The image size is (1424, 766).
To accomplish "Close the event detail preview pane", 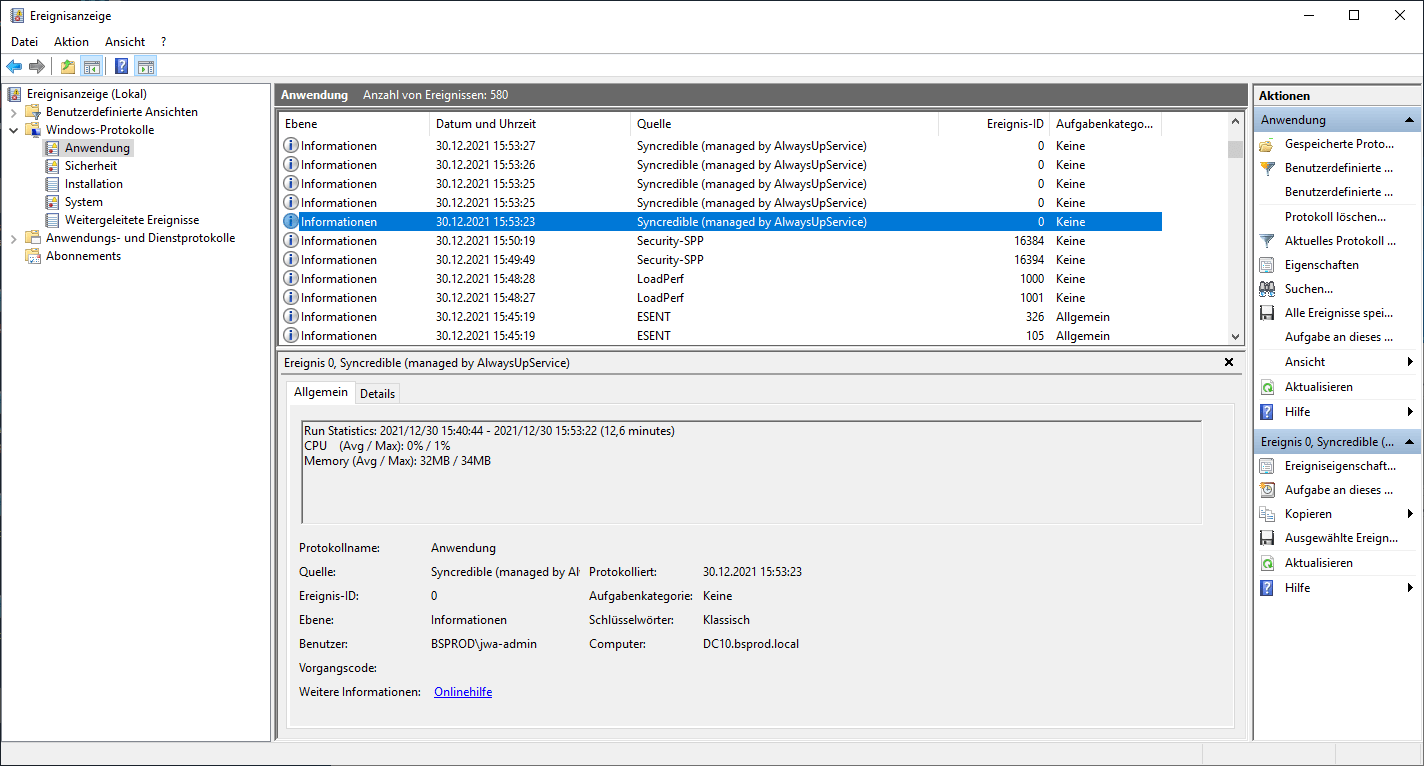I will 1229,362.
